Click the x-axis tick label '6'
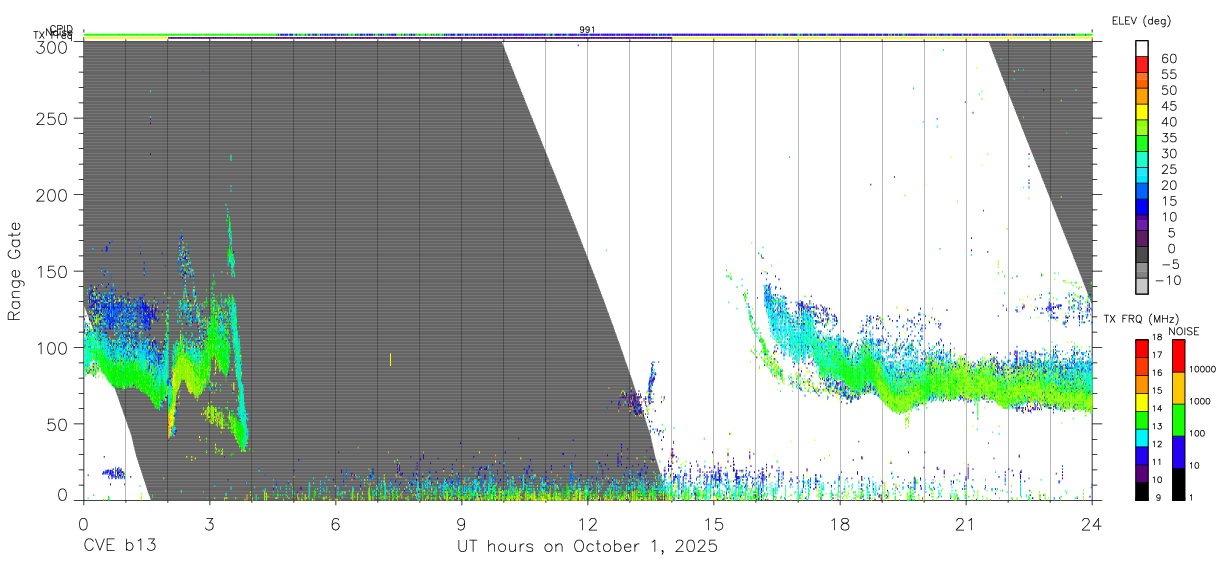 [335, 524]
